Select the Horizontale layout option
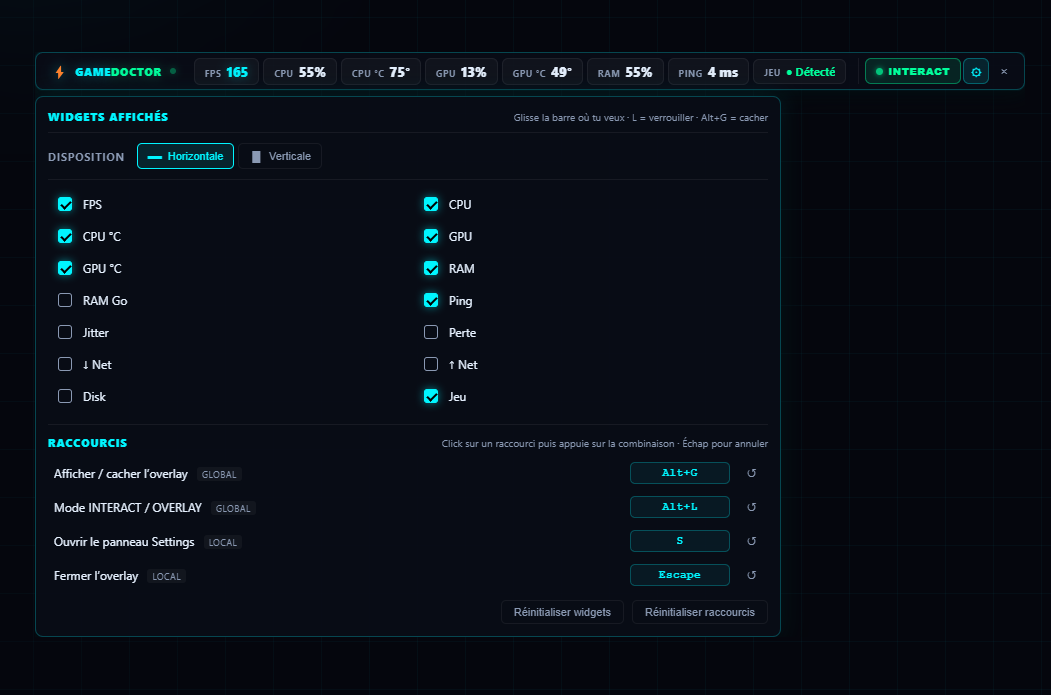This screenshot has height=695, width=1051. (x=186, y=156)
